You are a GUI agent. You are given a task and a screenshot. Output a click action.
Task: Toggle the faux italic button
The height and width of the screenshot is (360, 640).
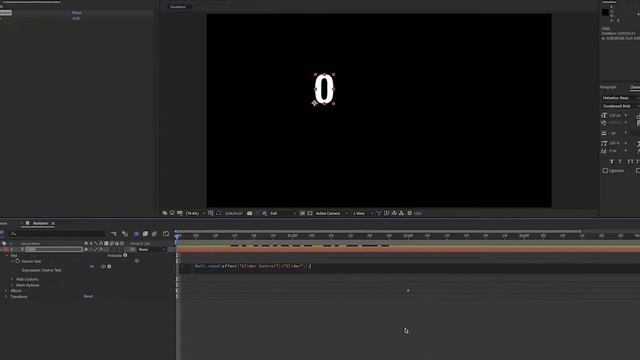coord(620,162)
